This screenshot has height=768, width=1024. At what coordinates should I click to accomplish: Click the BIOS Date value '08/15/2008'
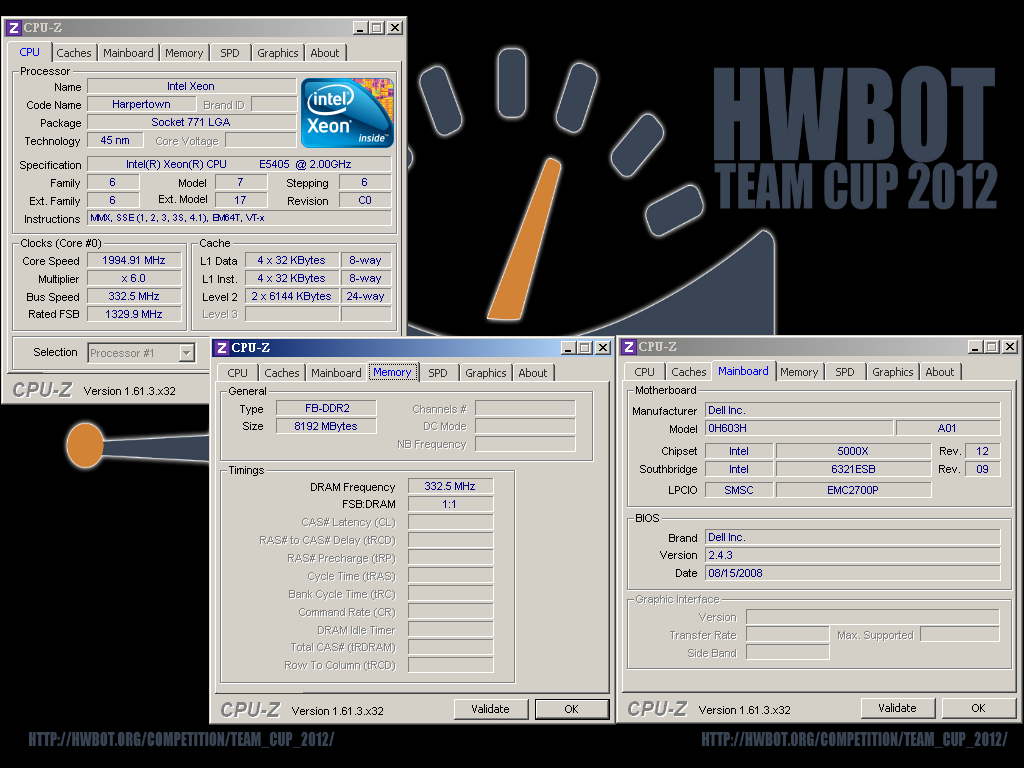tap(853, 573)
